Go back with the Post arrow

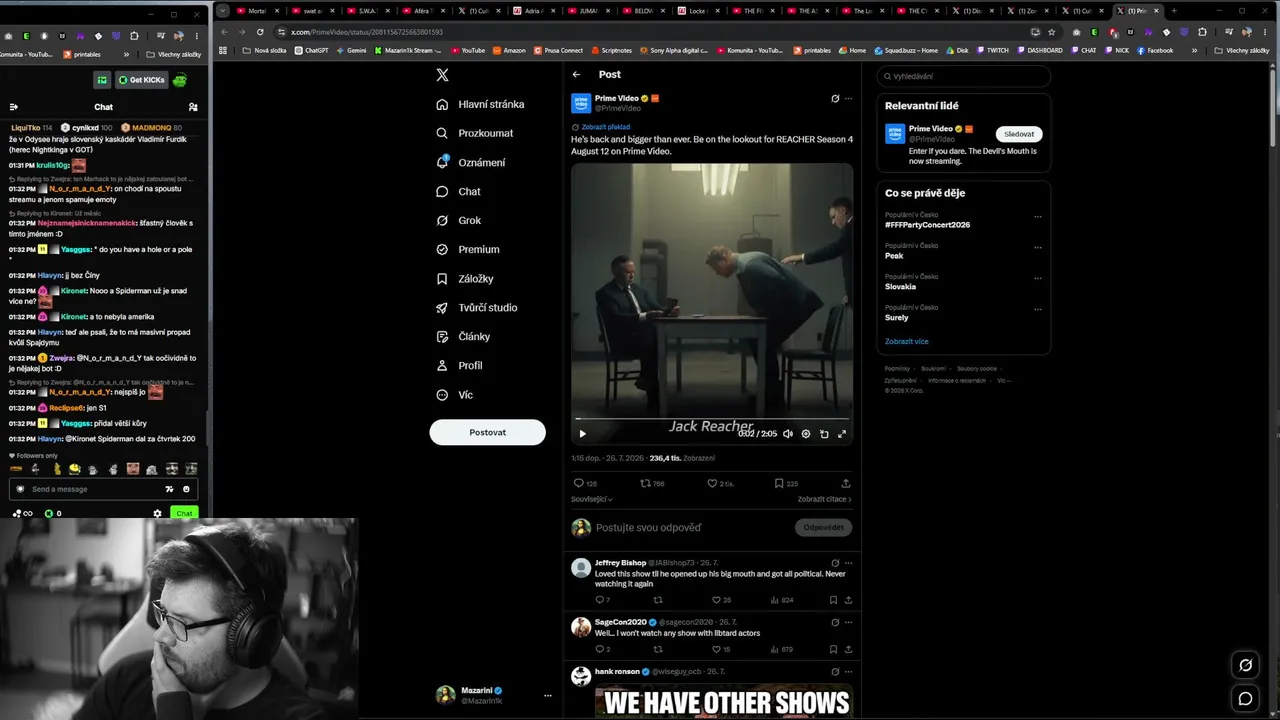pyautogui.click(x=576, y=74)
